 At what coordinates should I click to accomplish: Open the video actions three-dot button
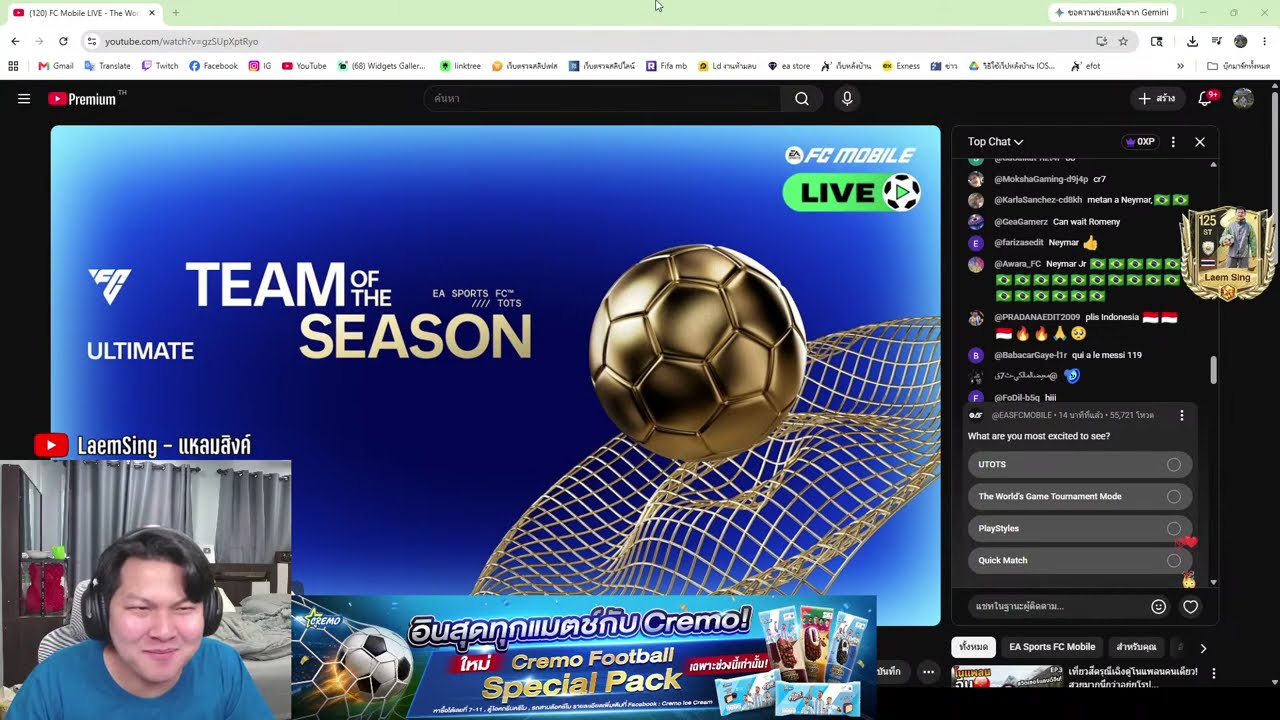coord(928,672)
